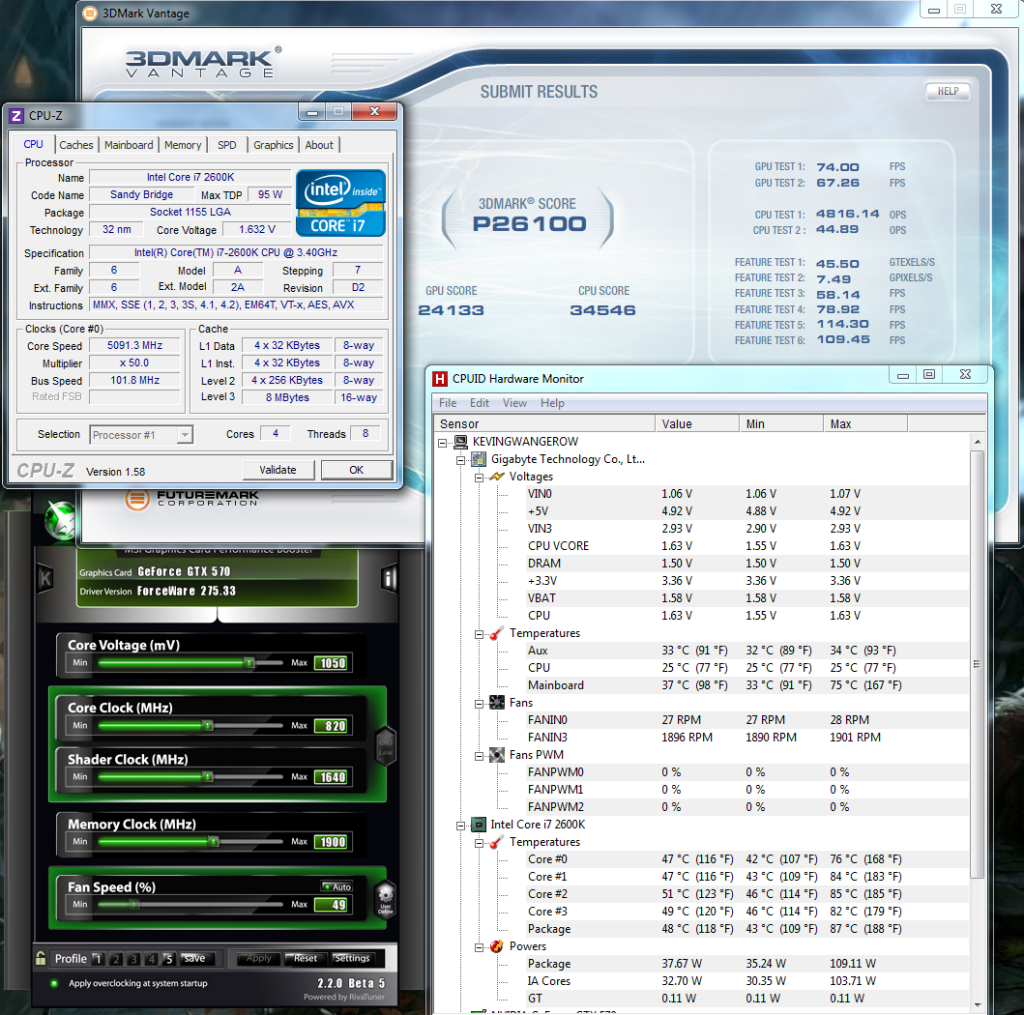Click the CPU-Z title bar Z icon
1024x1015 pixels.
click(16, 116)
